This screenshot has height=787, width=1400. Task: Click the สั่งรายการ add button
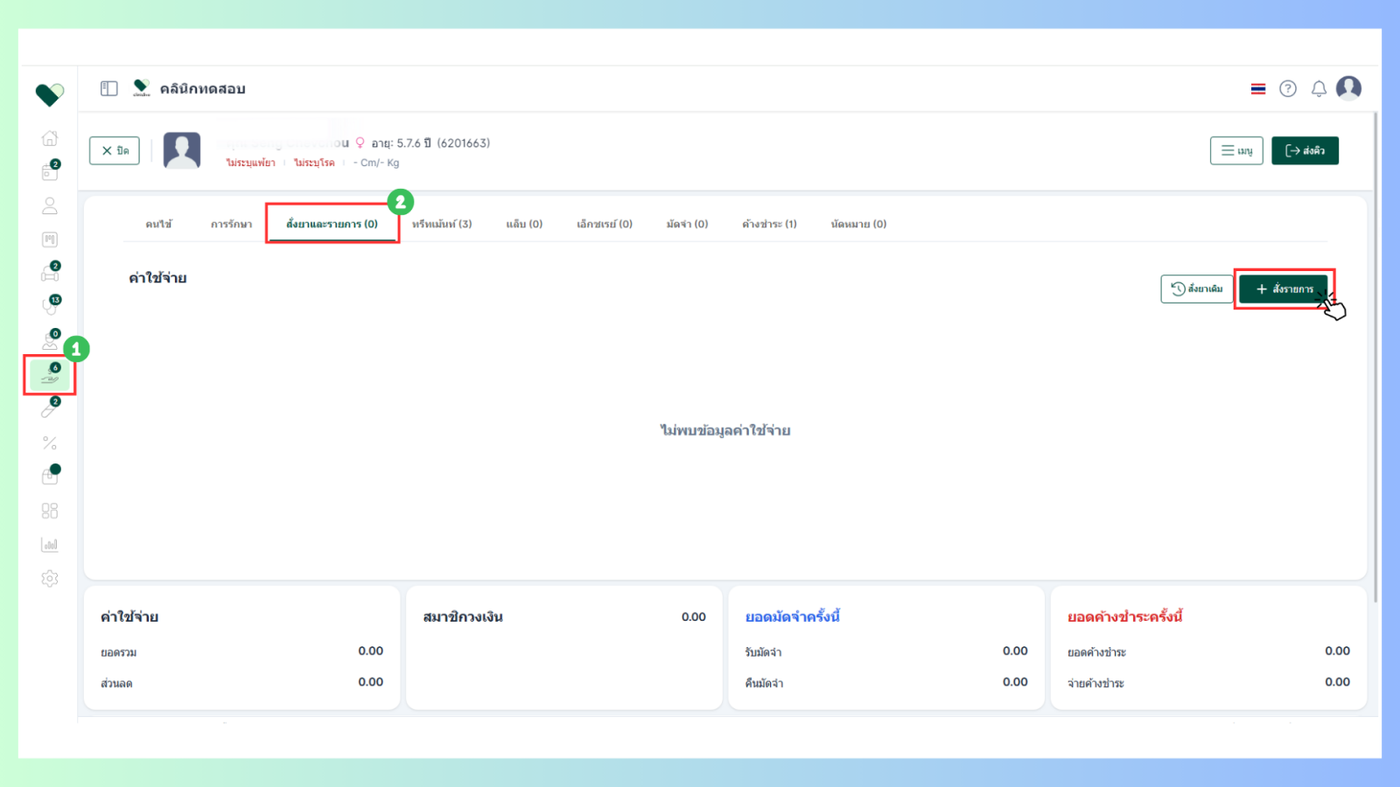[1283, 289]
